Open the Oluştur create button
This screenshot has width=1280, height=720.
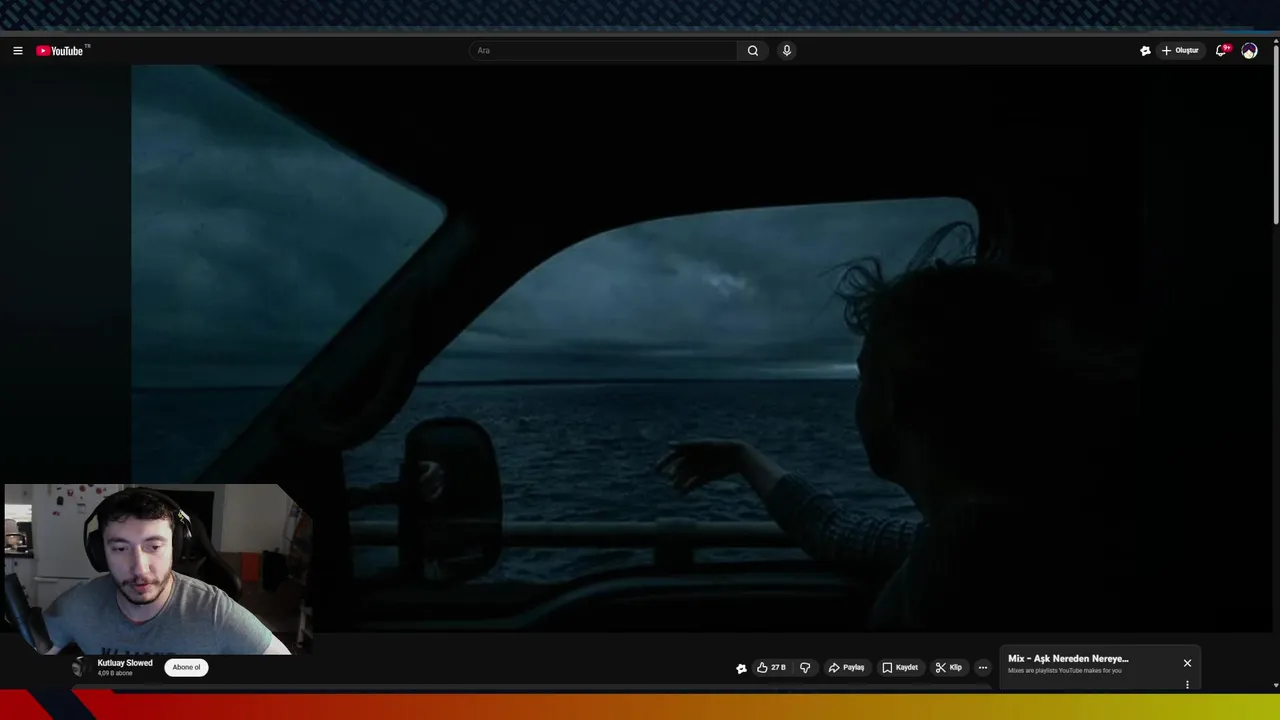[x=1180, y=51]
